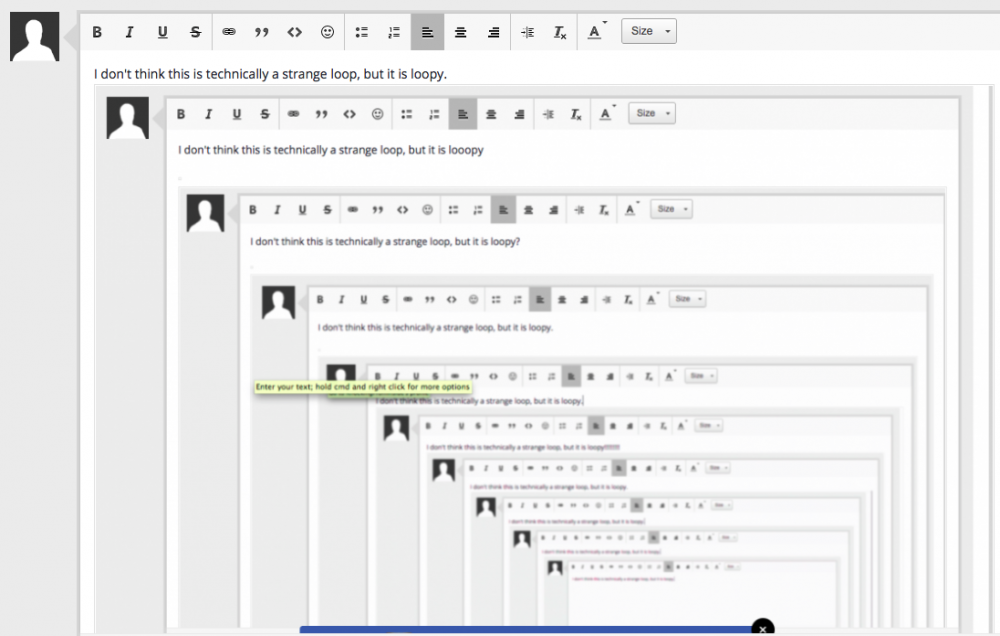Insert a link using the topmost toolbar
Viewport: 1000px width, 636px height.
pyautogui.click(x=229, y=32)
